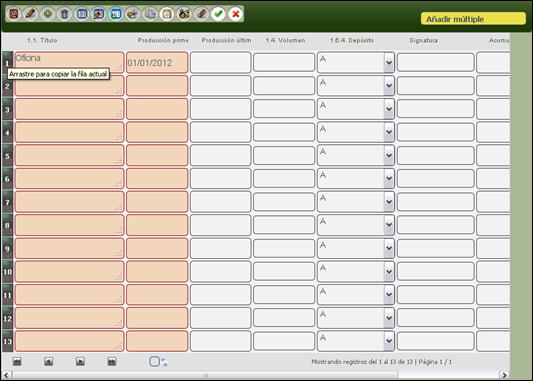Click the Volumen field in row 1
The height and width of the screenshot is (381, 533).
[x=284, y=62]
